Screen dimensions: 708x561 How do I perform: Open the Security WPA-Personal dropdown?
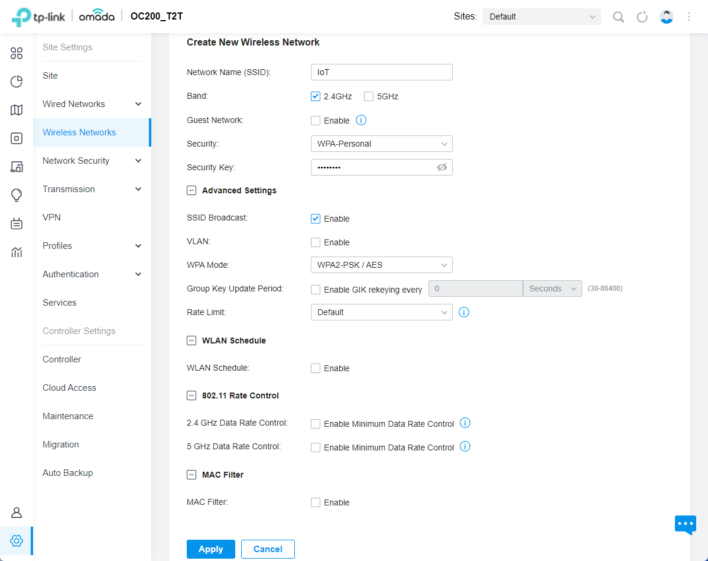(x=382, y=144)
